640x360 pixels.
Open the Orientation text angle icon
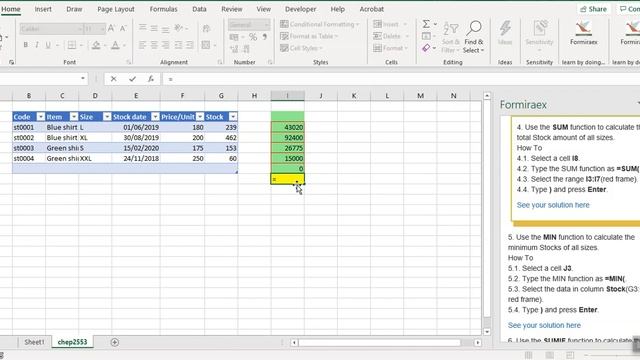pos(178,28)
